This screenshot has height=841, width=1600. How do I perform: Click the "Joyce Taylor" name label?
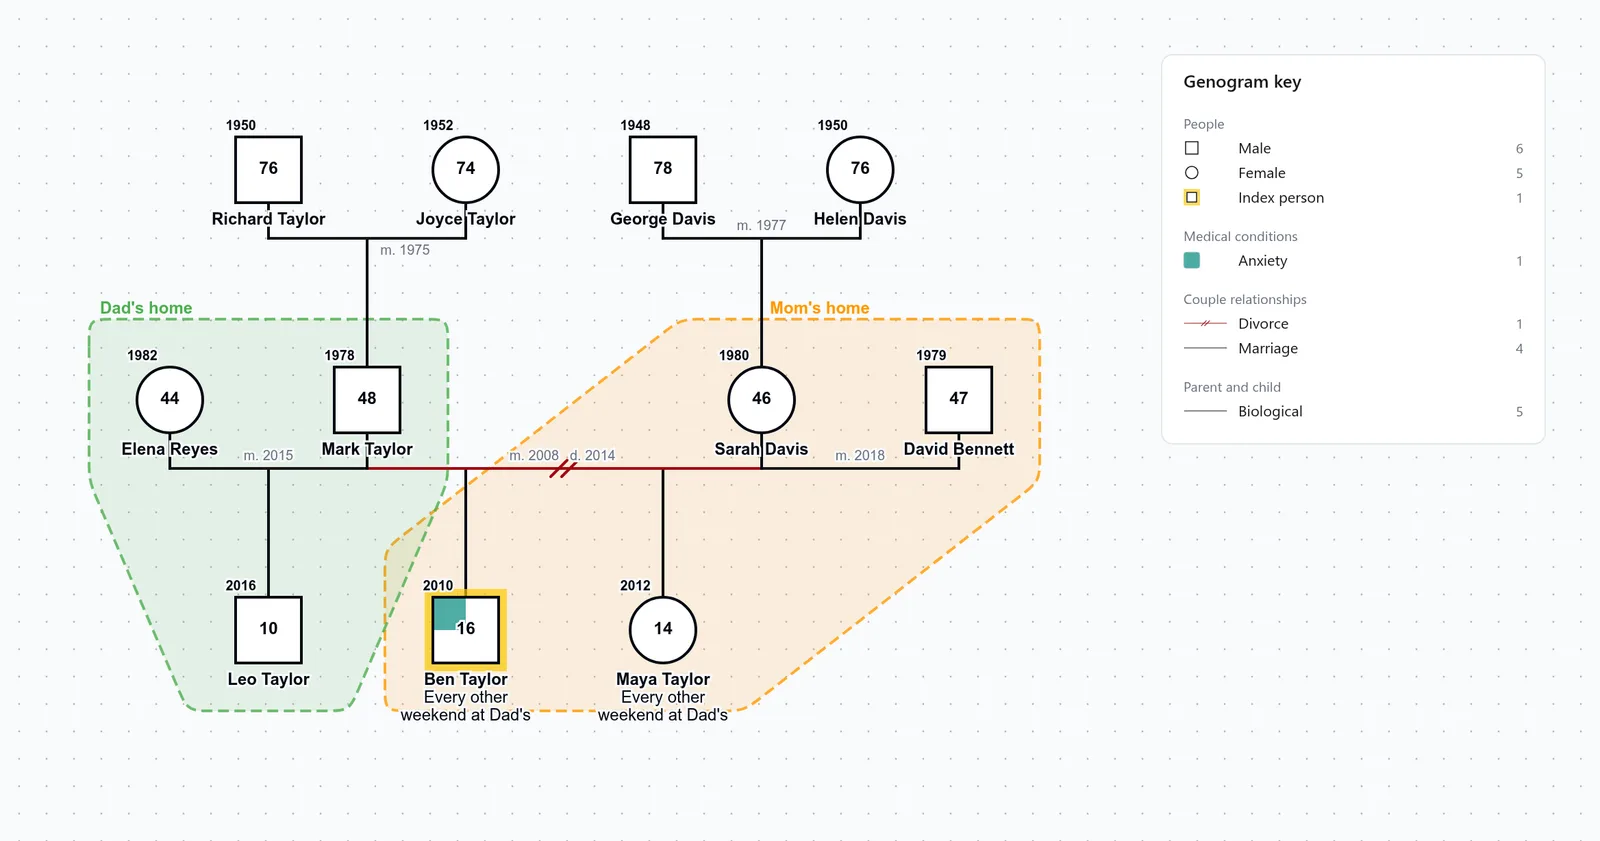point(465,219)
